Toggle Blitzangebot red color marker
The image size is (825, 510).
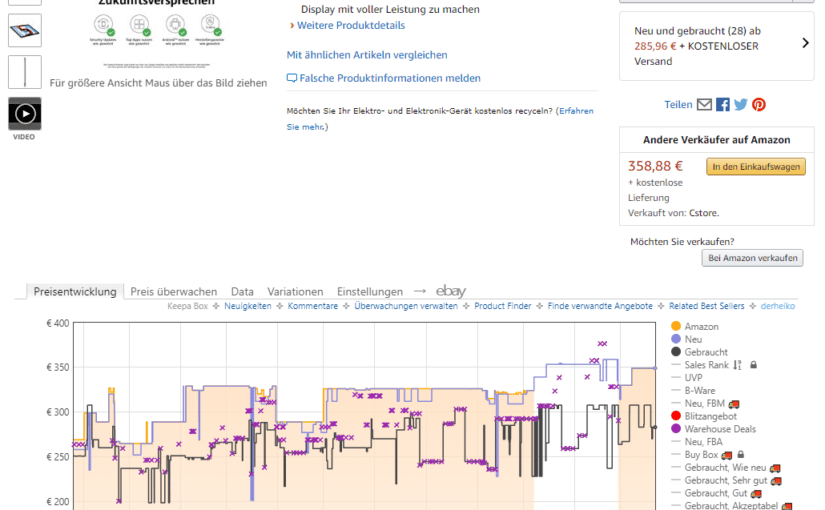pyautogui.click(x=676, y=415)
